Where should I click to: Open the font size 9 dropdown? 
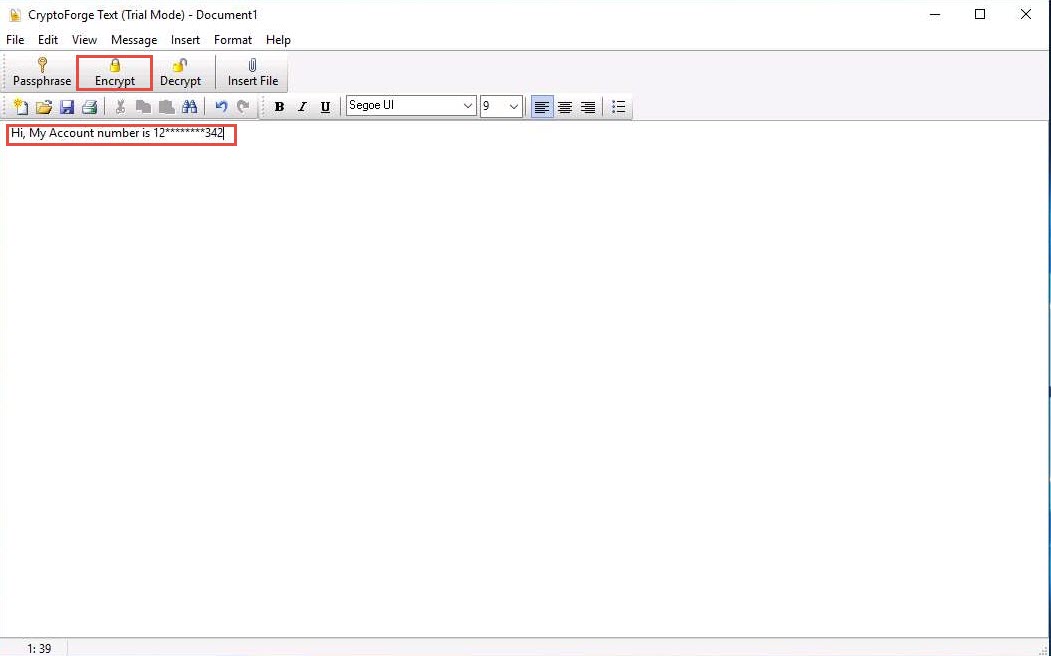coord(514,107)
